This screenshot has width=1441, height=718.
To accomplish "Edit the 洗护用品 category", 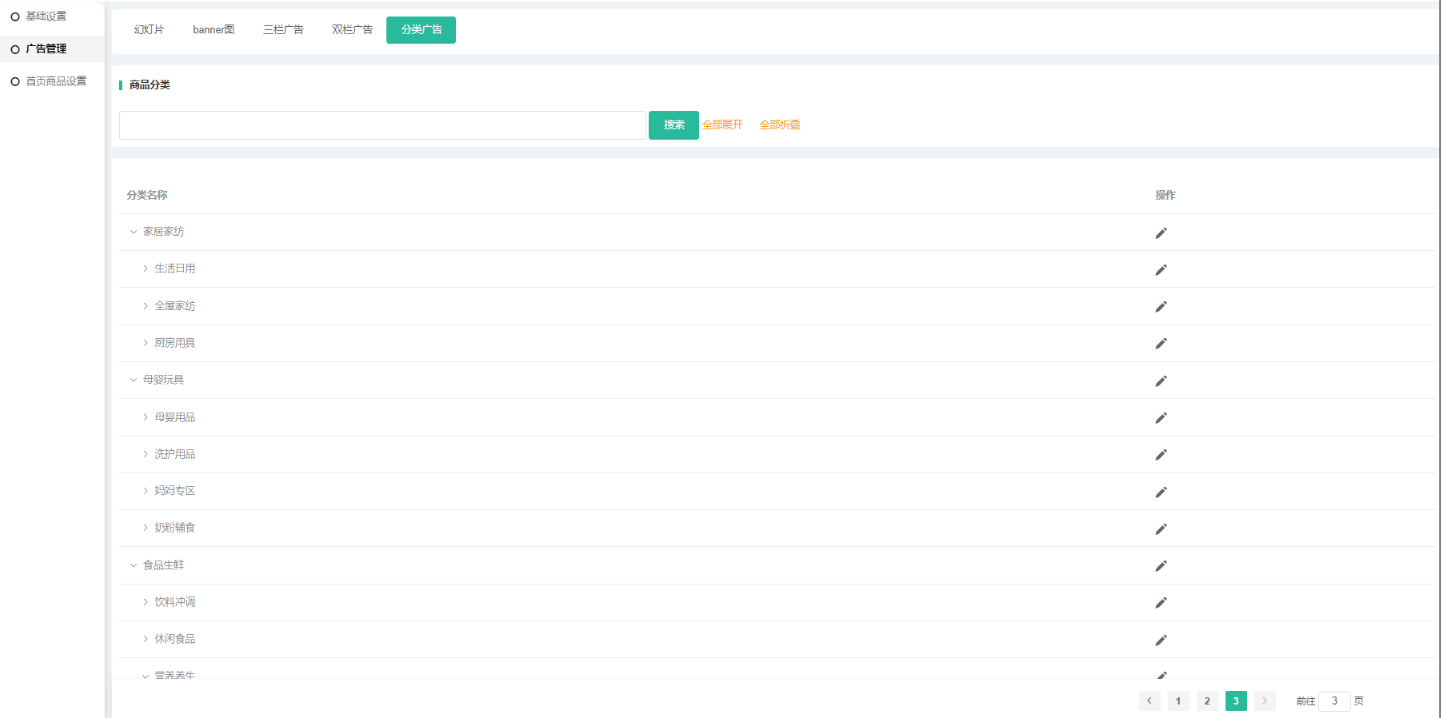I will tap(1161, 455).
